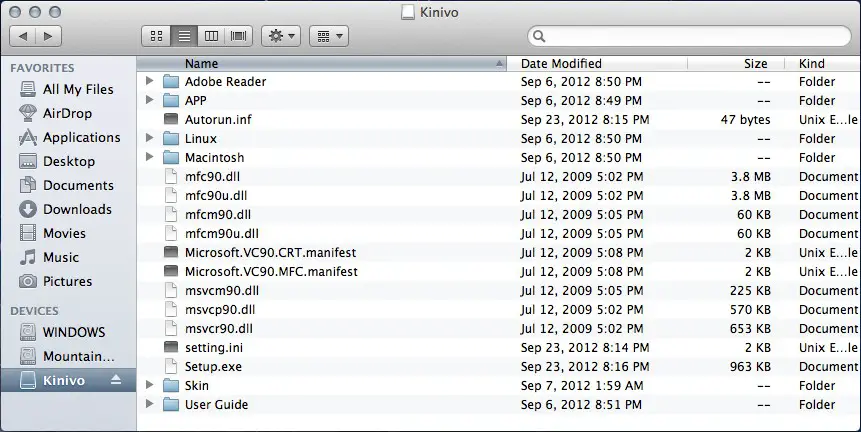Select the Linux folder name
Screen dimensions: 861x432
pos(200,138)
